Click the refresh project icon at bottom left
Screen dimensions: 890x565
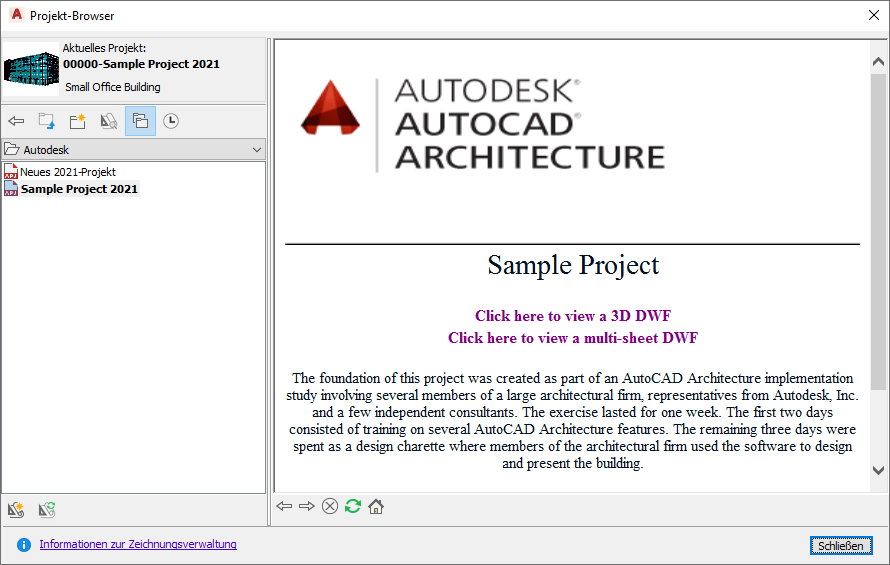coord(47,509)
